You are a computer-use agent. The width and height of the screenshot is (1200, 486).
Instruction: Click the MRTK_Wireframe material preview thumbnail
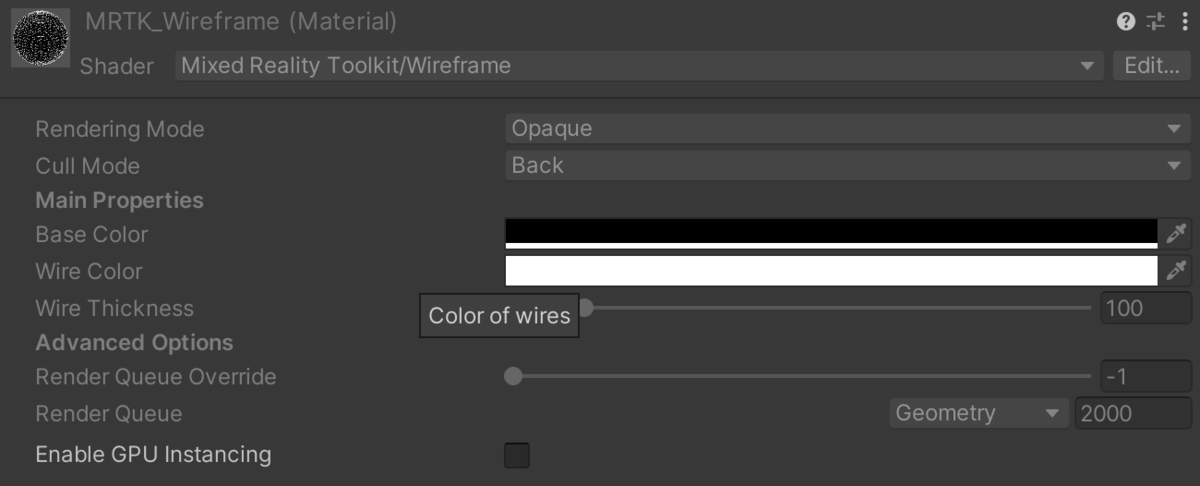[40, 39]
